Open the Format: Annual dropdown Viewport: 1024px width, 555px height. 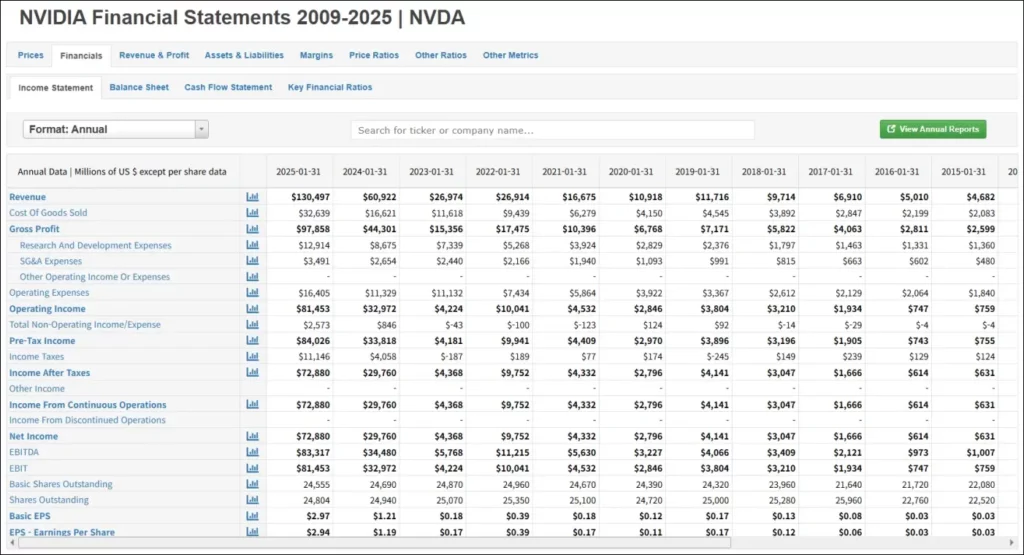(116, 129)
